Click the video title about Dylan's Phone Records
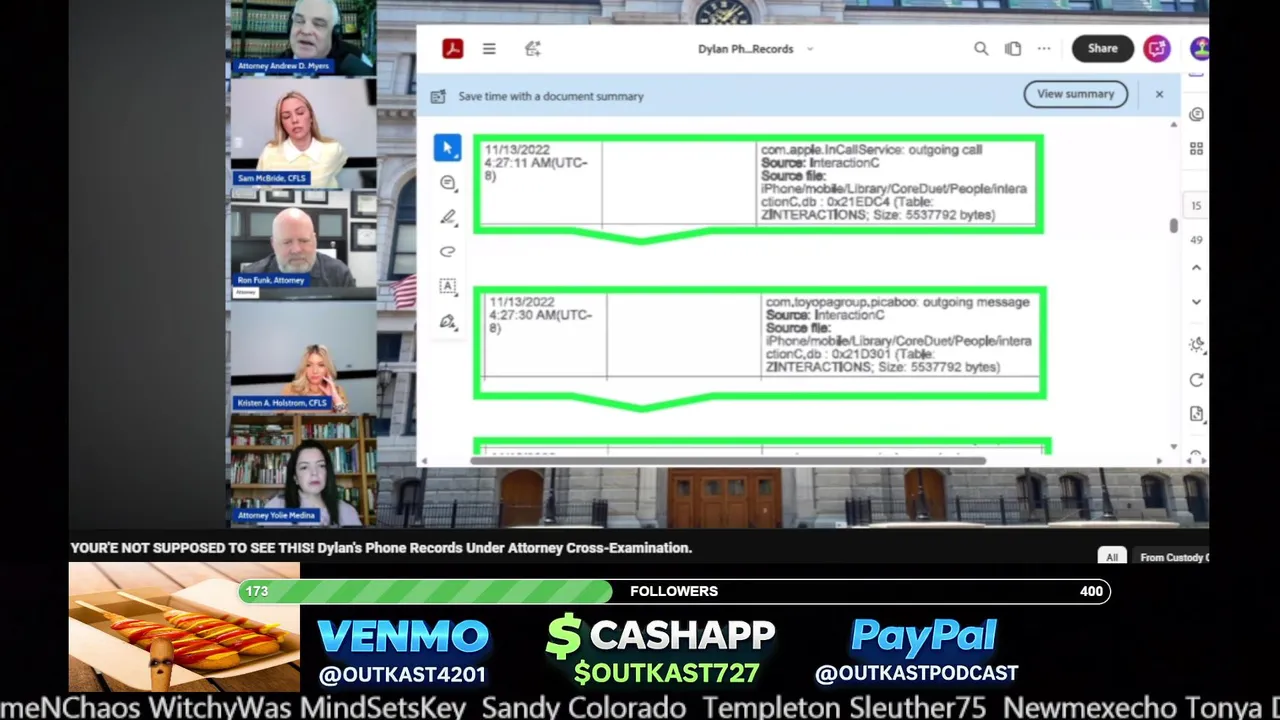Screen dimensions: 1280x720 point(381,548)
